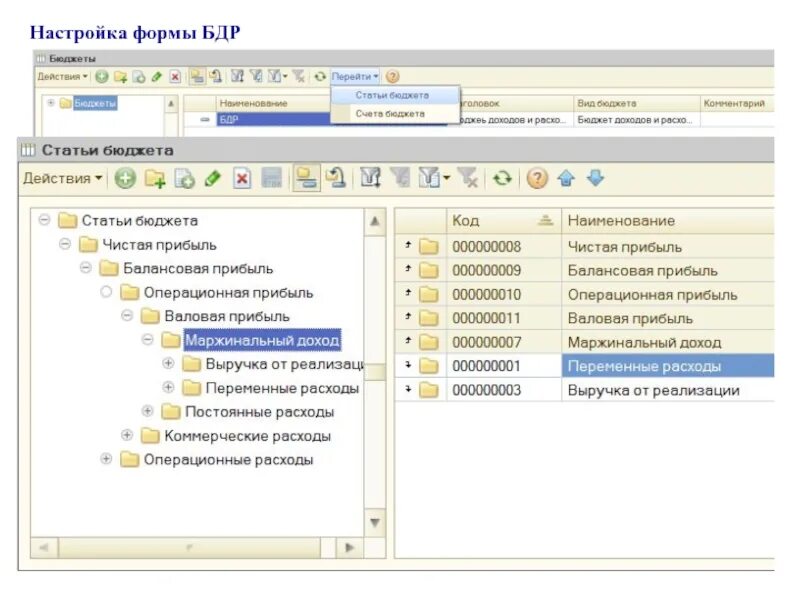Open Действия dropdown in Статьи бюджета window

pyautogui.click(x=63, y=179)
